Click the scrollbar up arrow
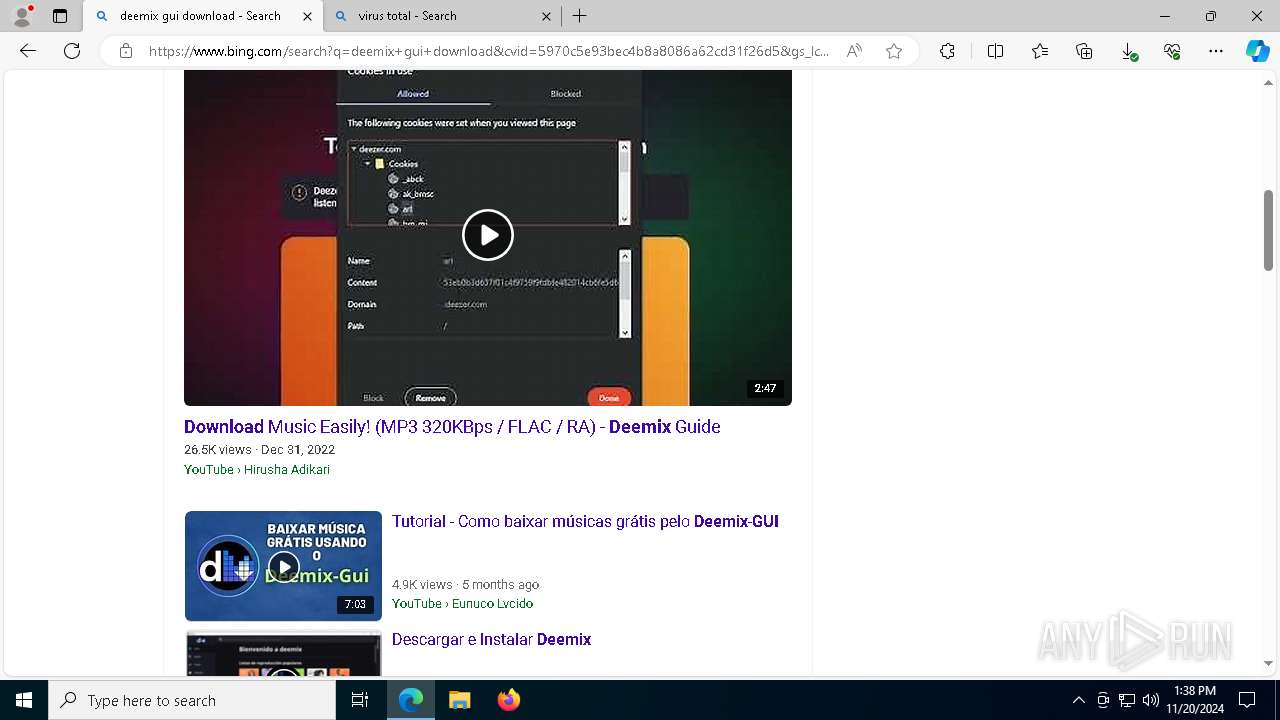The height and width of the screenshot is (720, 1280). coord(1269,83)
